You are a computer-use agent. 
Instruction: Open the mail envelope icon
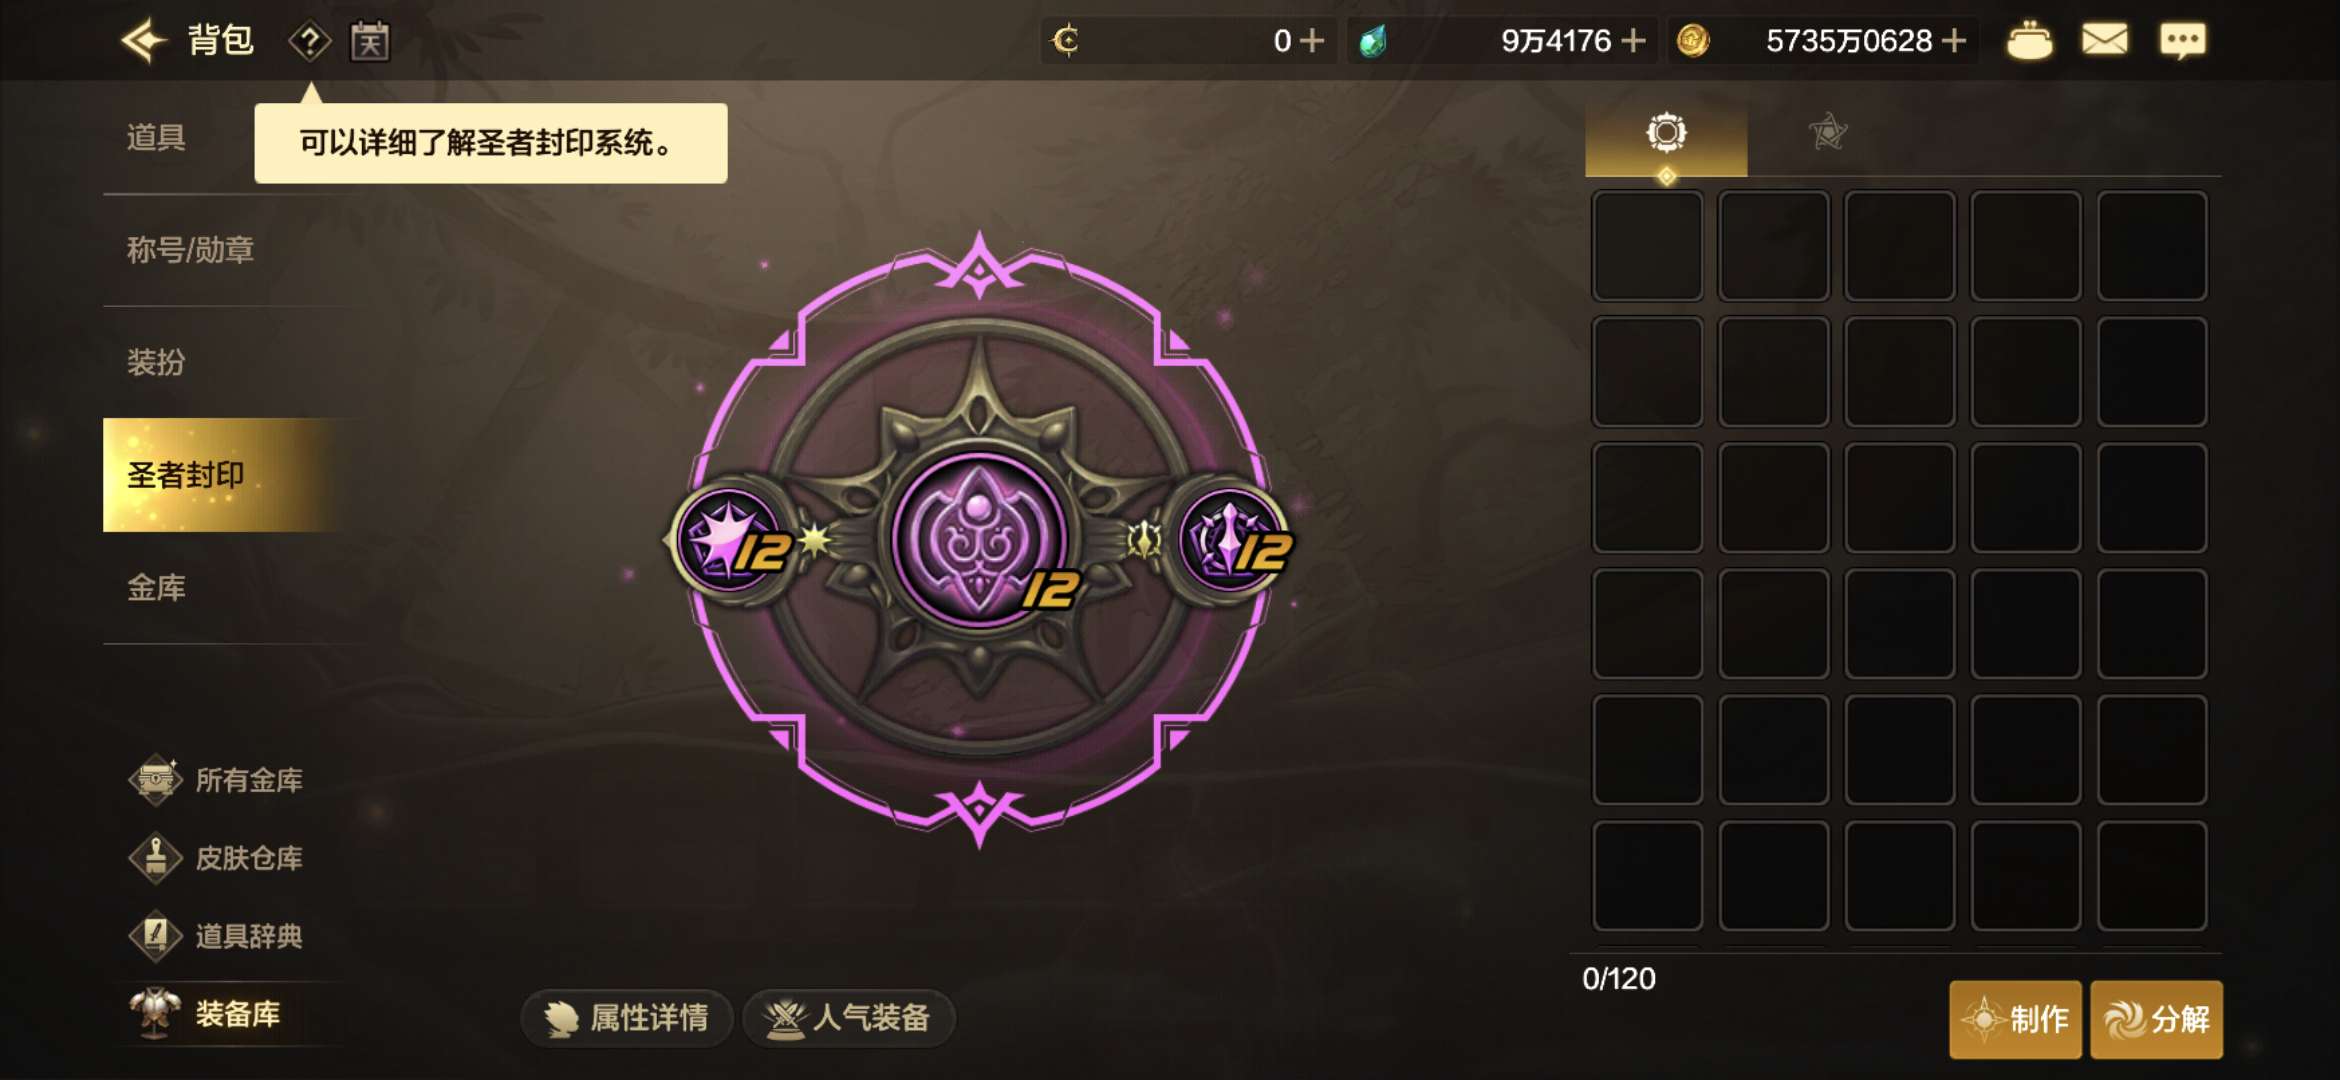pos(2105,41)
